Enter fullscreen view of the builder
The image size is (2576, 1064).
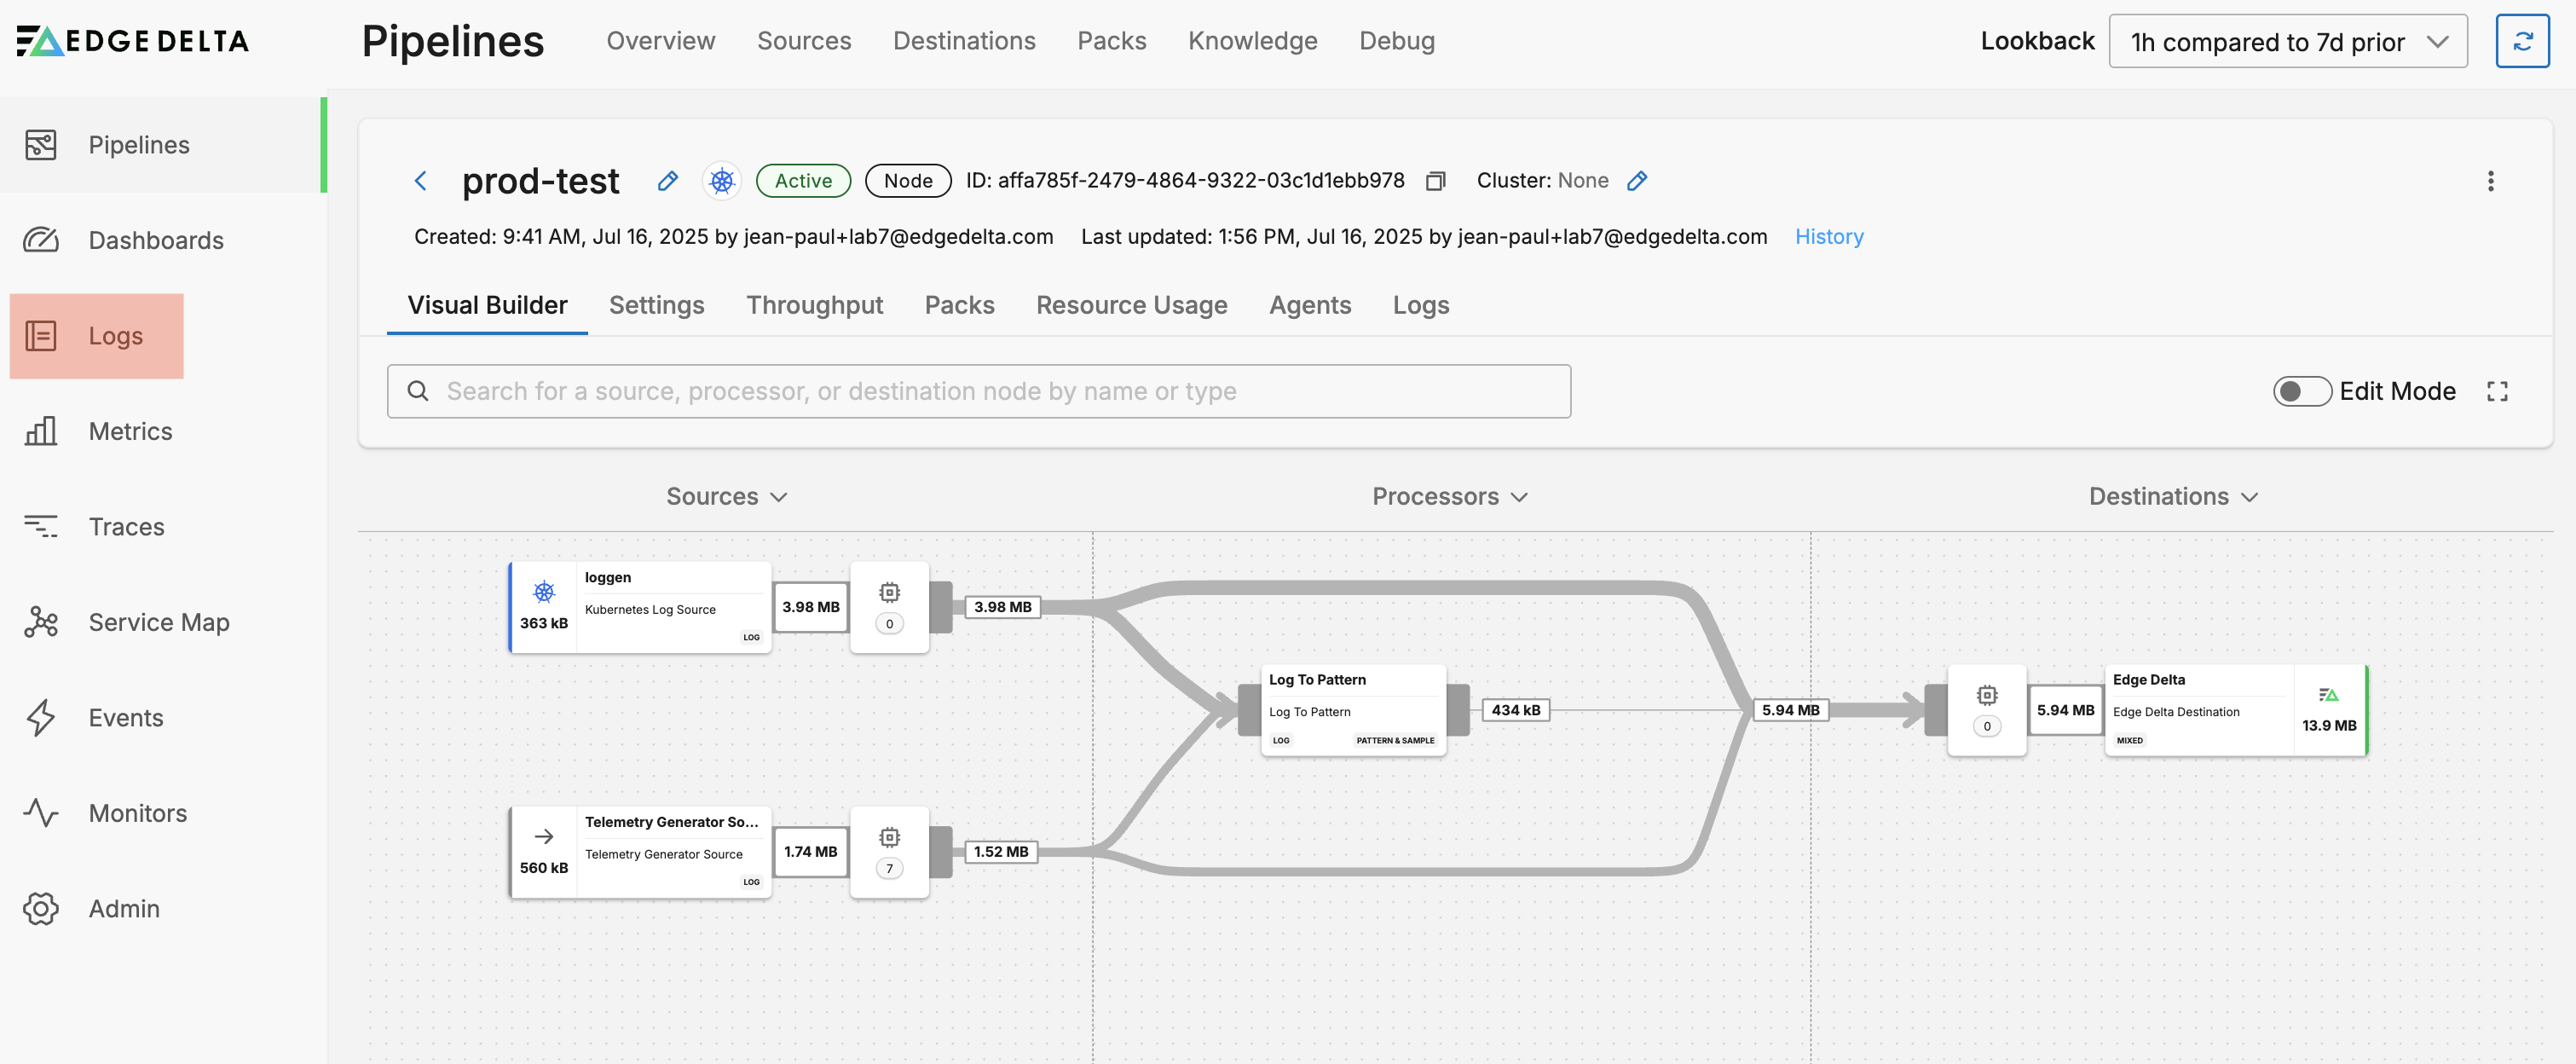point(2497,391)
